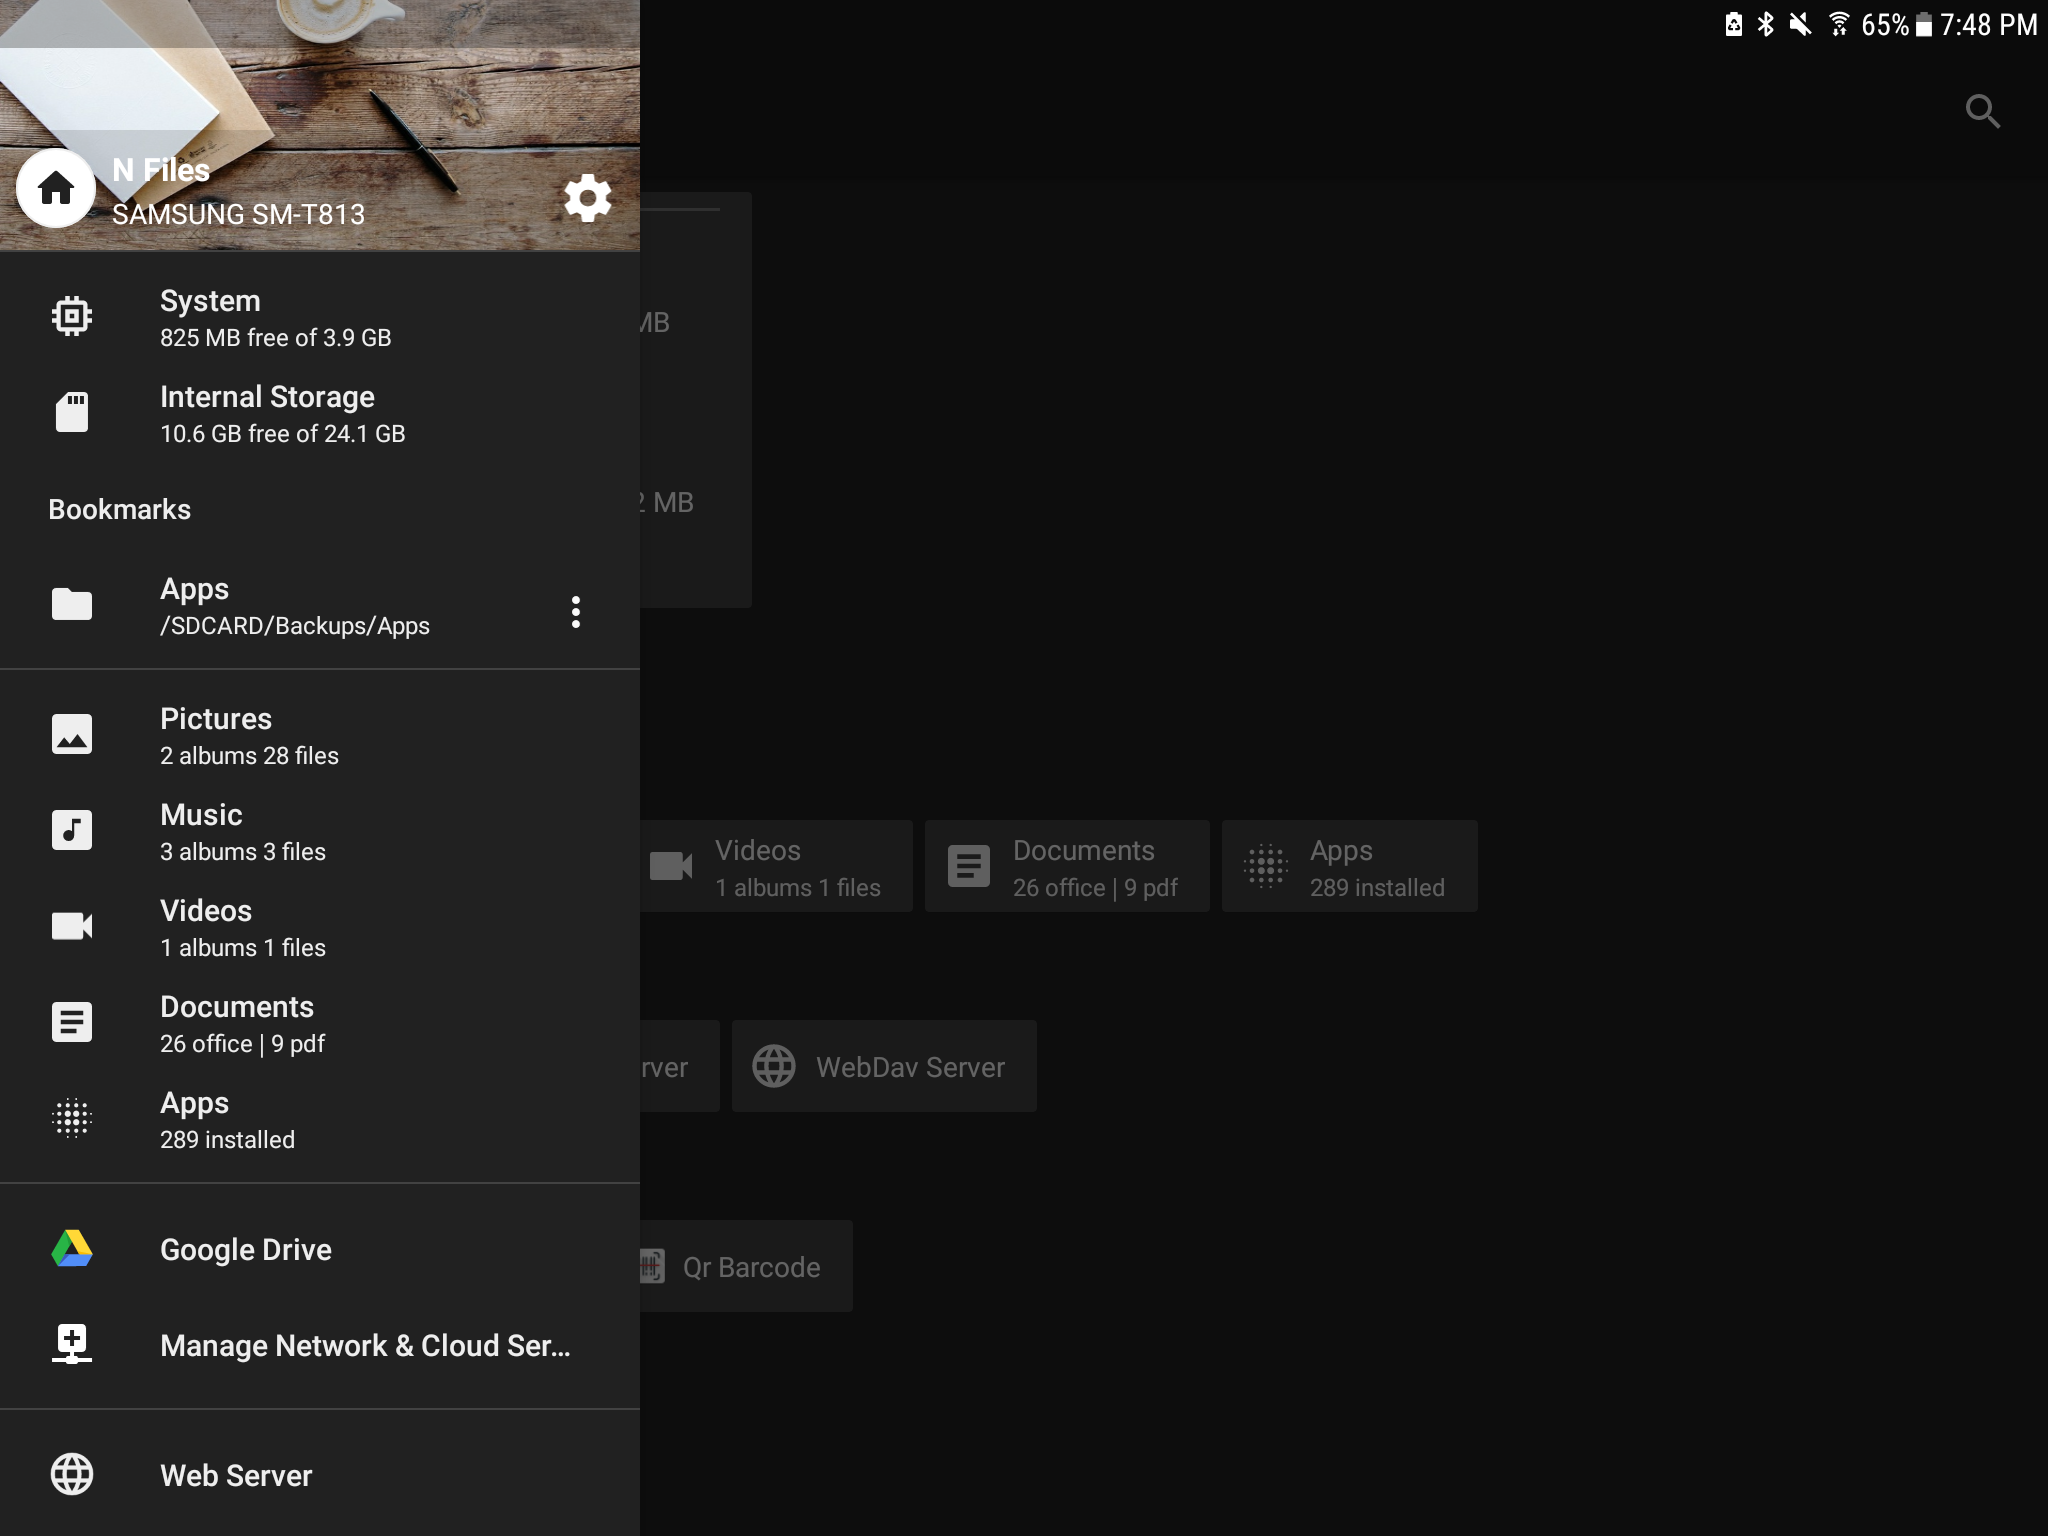Open Apps 289 installed in drawer
Screen dimensions: 2048x1536
point(320,1120)
